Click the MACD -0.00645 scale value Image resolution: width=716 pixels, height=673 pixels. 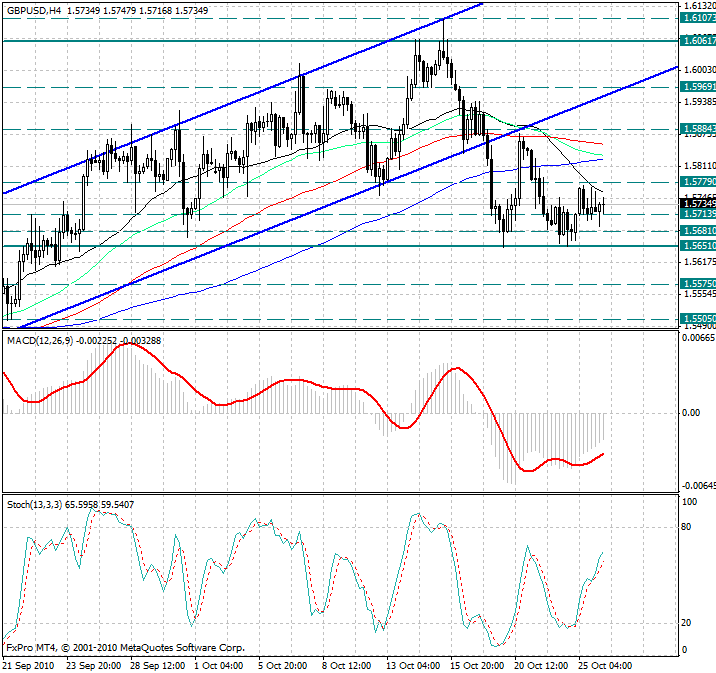pos(698,485)
